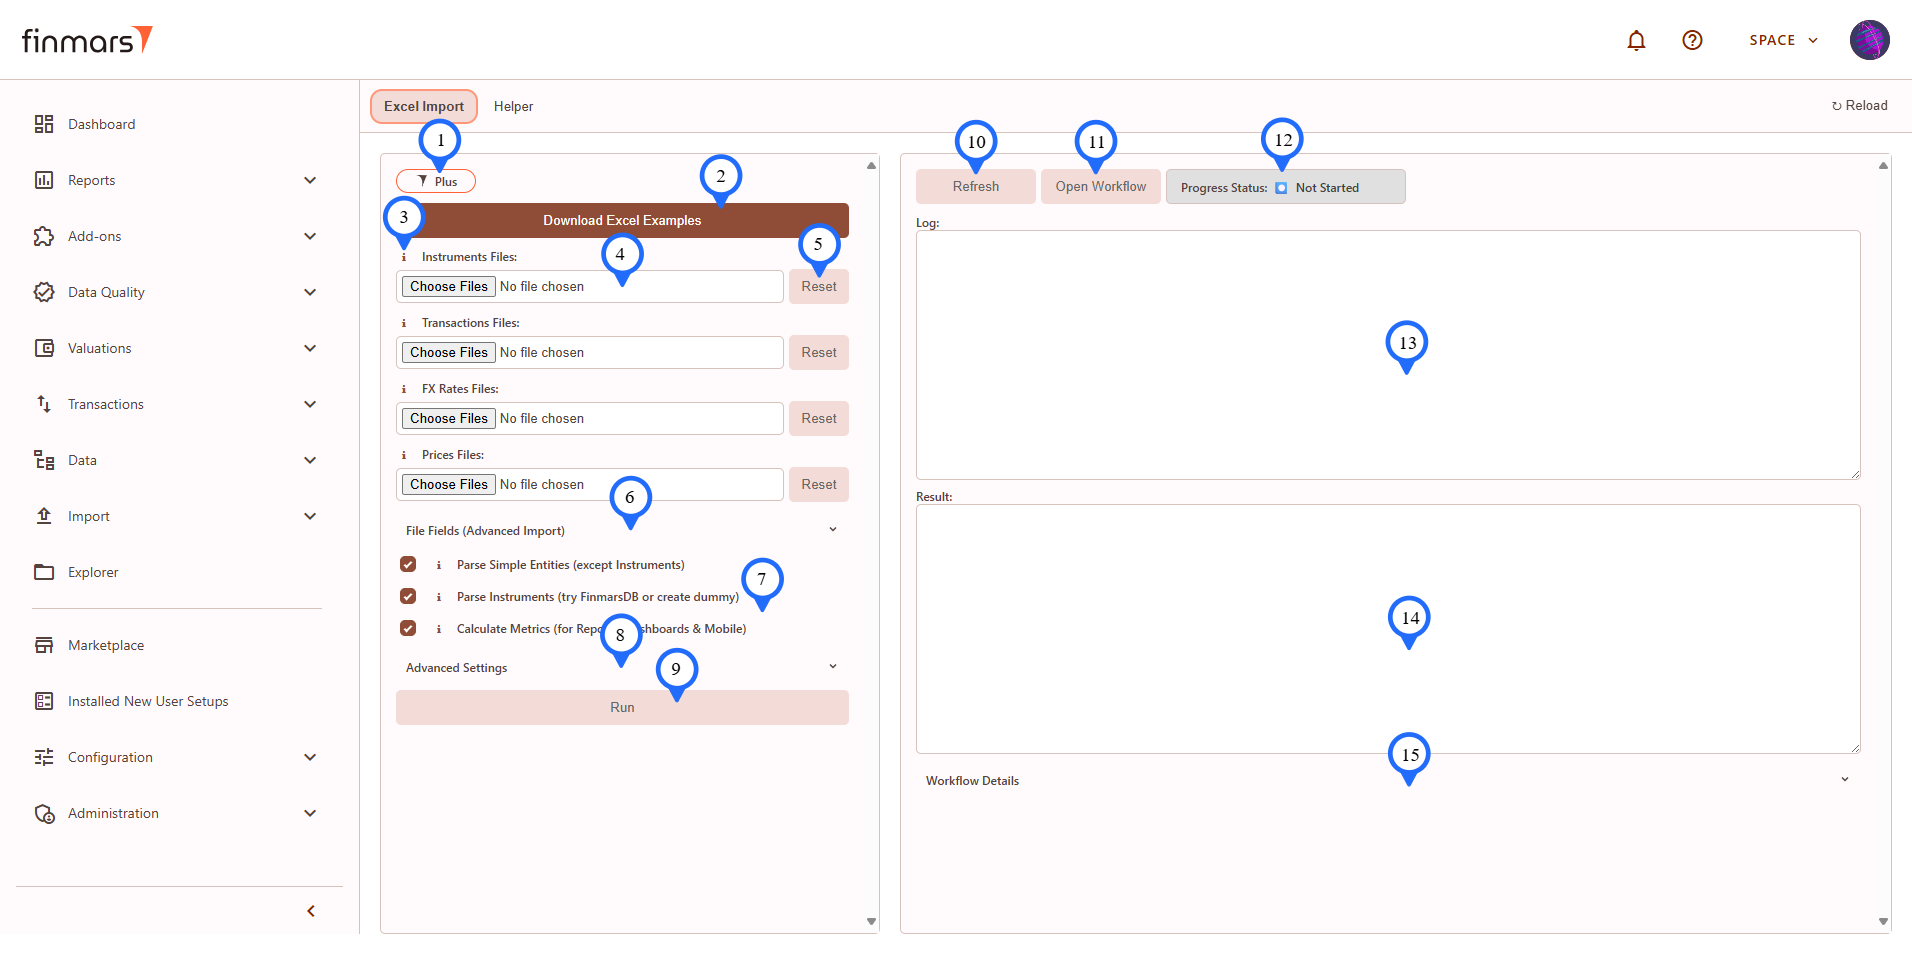Open the user avatar profile menu

(1869, 40)
